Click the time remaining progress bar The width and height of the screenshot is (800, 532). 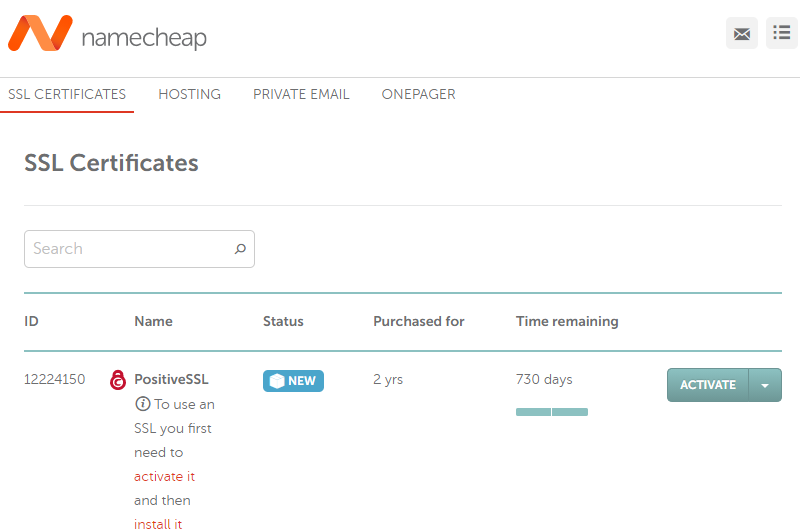(552, 412)
